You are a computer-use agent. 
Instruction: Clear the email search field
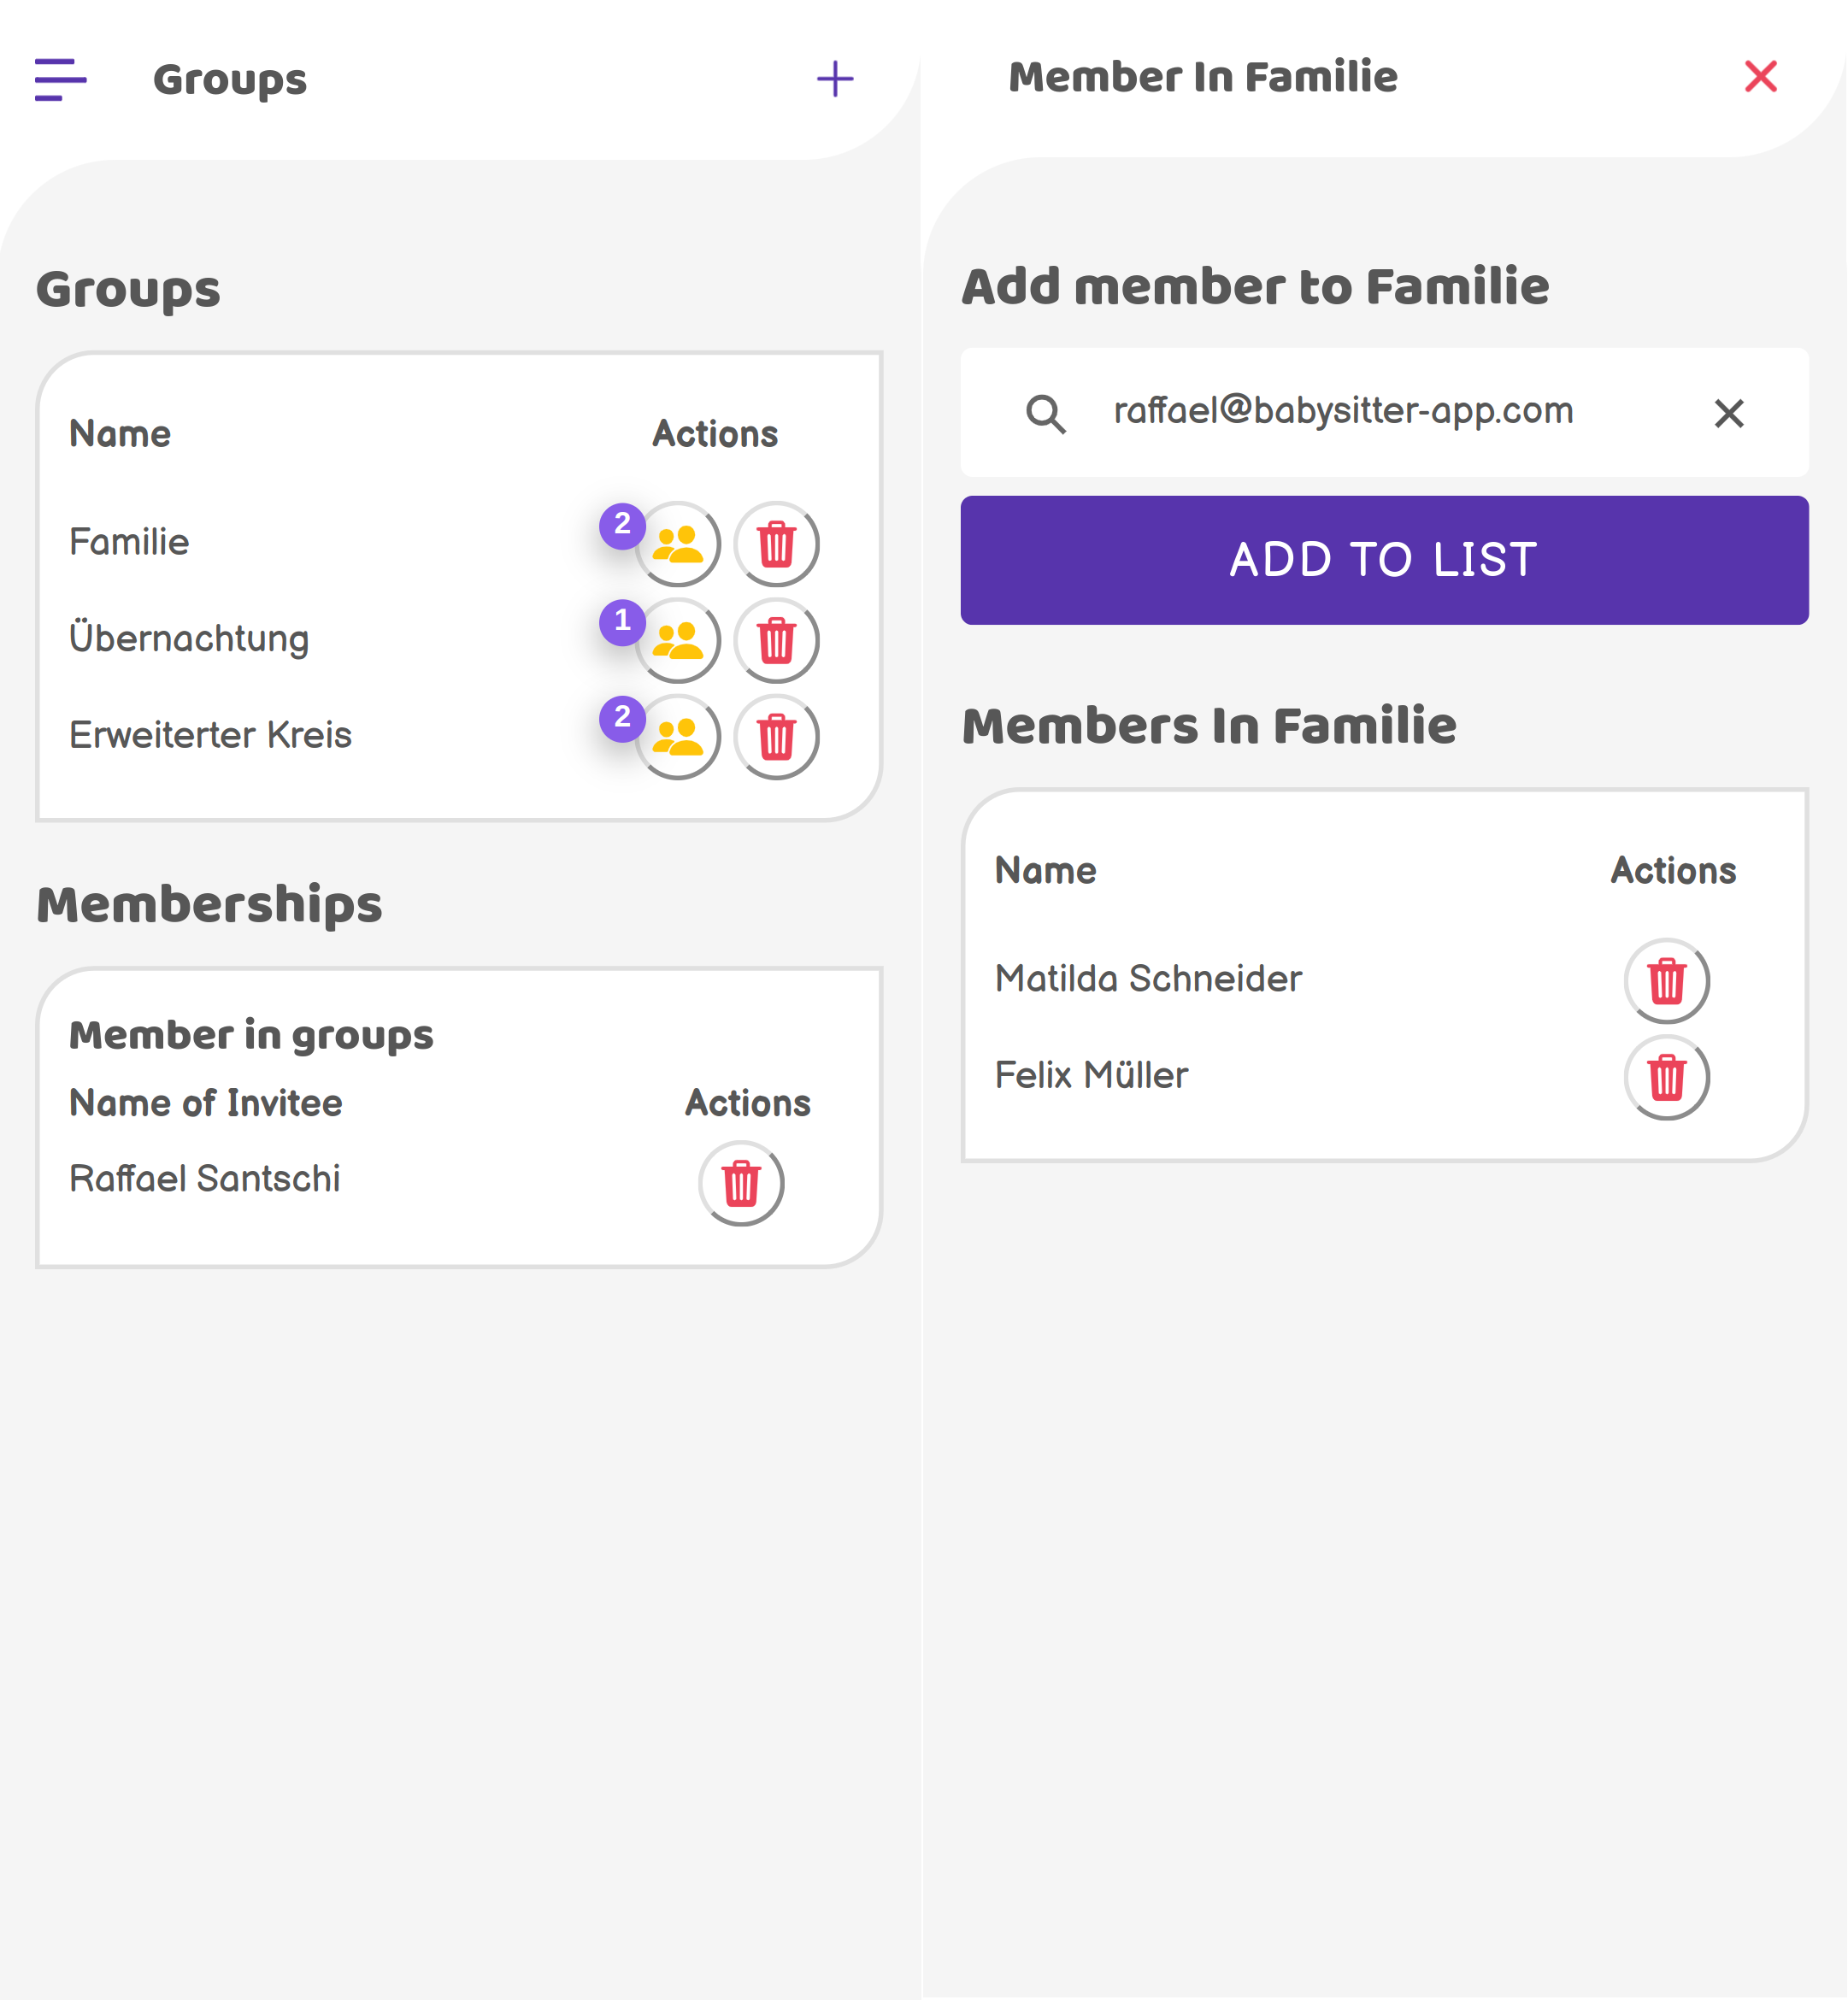click(1729, 413)
